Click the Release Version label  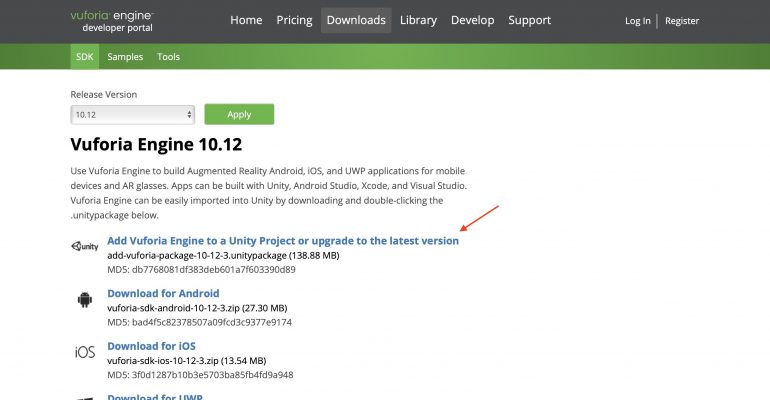[x=104, y=94]
